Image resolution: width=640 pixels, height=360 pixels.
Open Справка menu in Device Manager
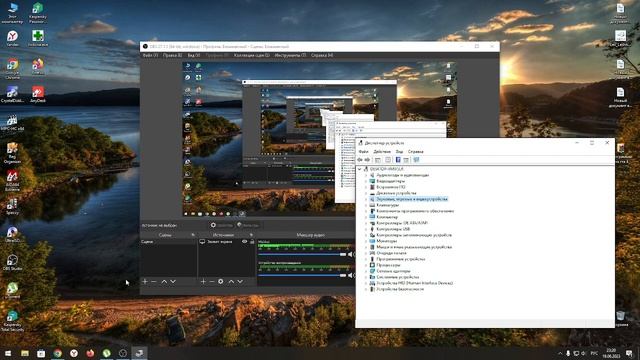click(x=416, y=151)
